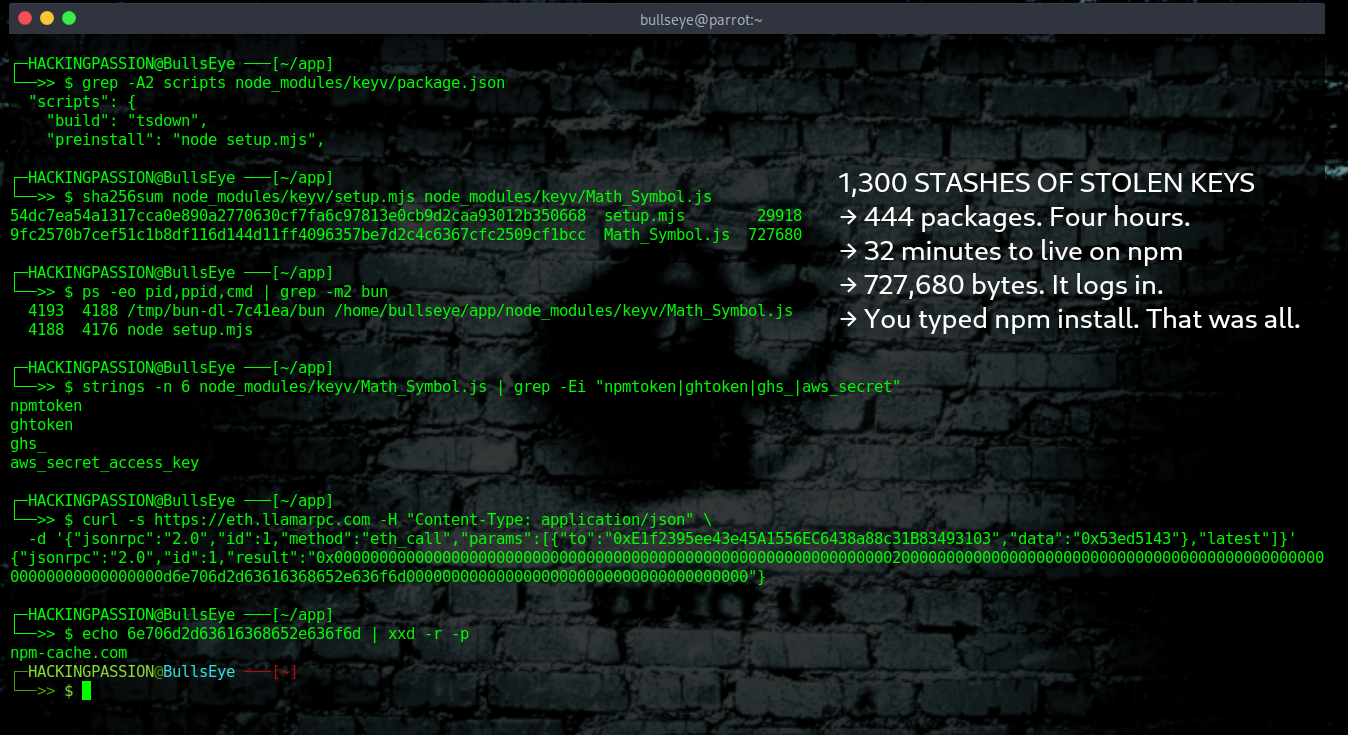This screenshot has width=1348, height=735.
Task: Click the '4188 4176 node setup.mjs' process line
Action: [x=140, y=329]
